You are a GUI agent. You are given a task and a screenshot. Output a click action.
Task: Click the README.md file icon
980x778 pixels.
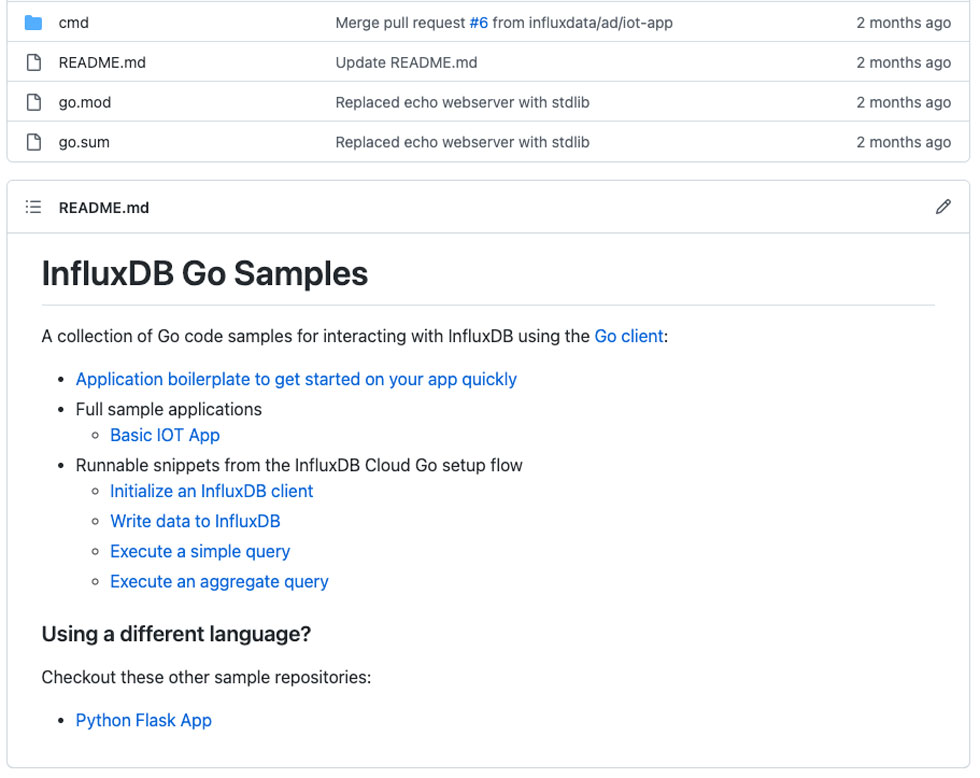[34, 62]
